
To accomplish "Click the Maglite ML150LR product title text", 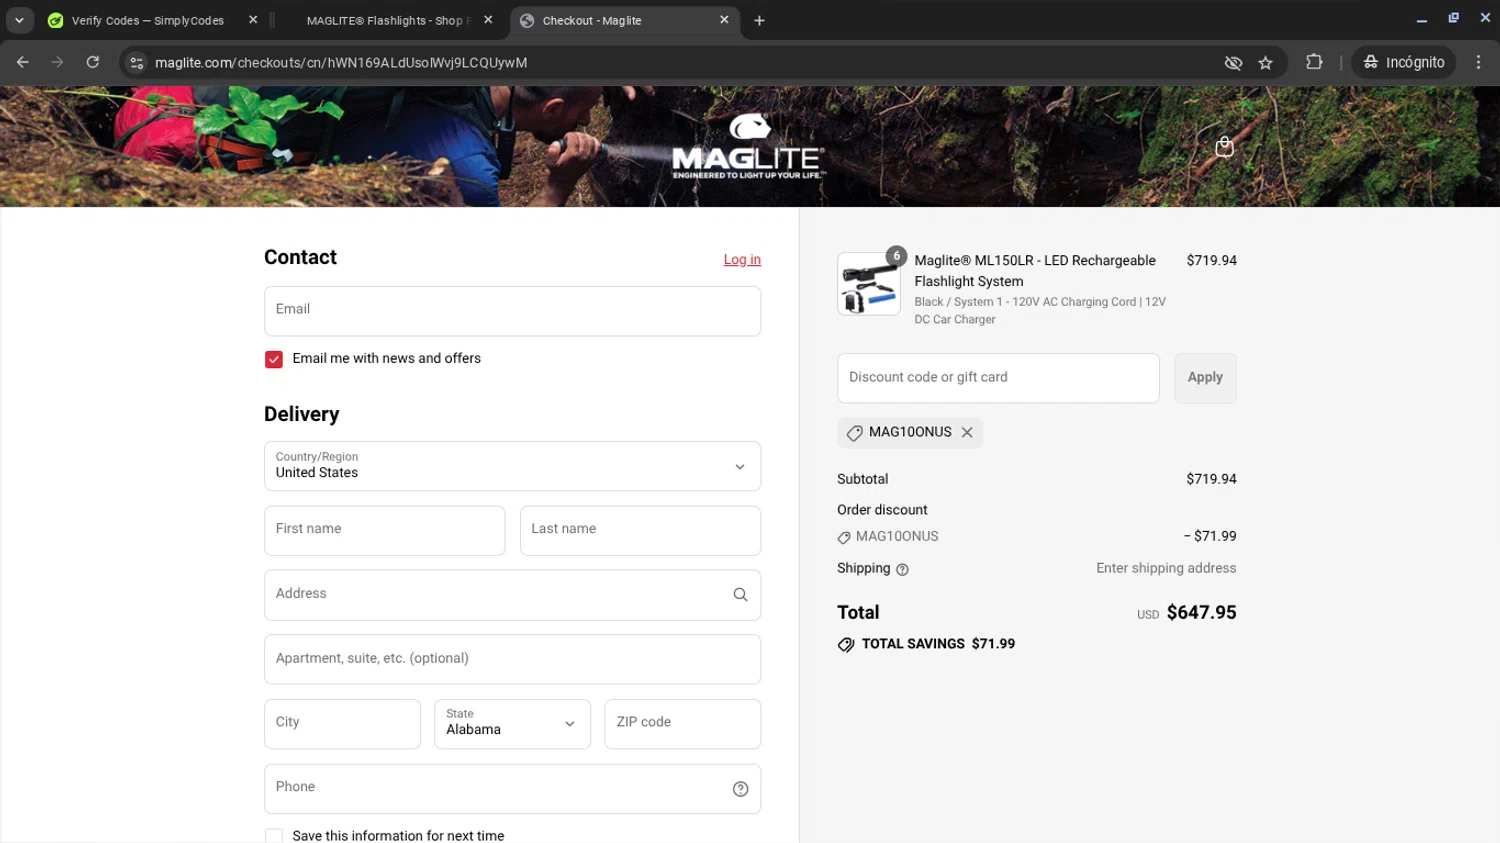I will [x=1035, y=271].
